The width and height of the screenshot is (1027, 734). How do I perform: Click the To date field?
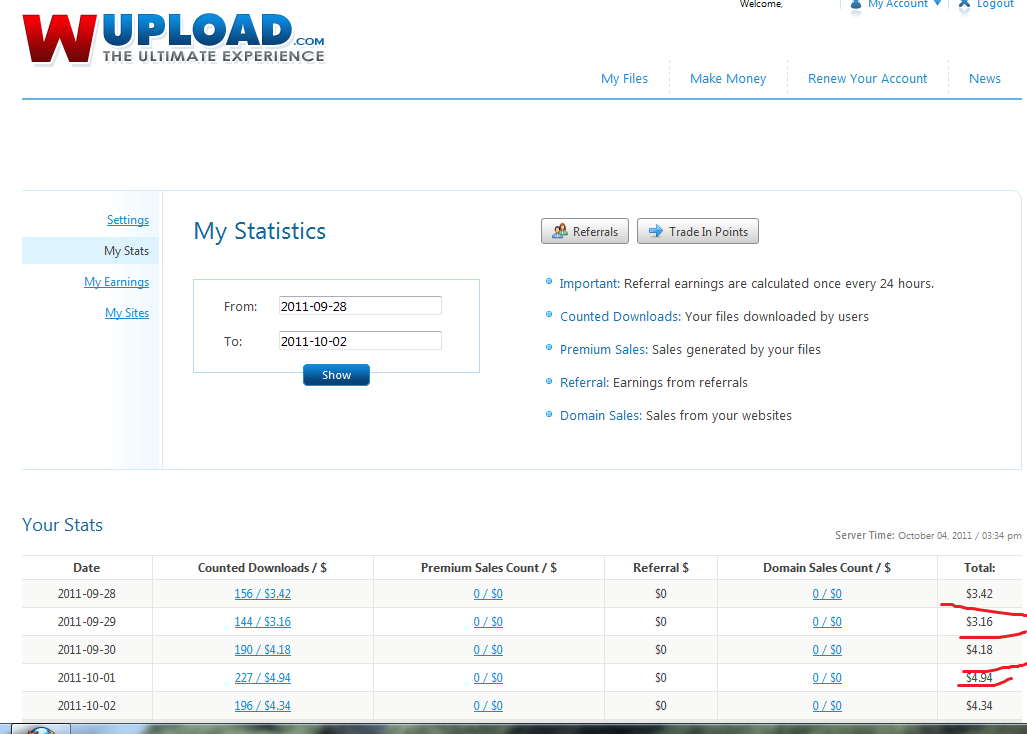click(360, 340)
